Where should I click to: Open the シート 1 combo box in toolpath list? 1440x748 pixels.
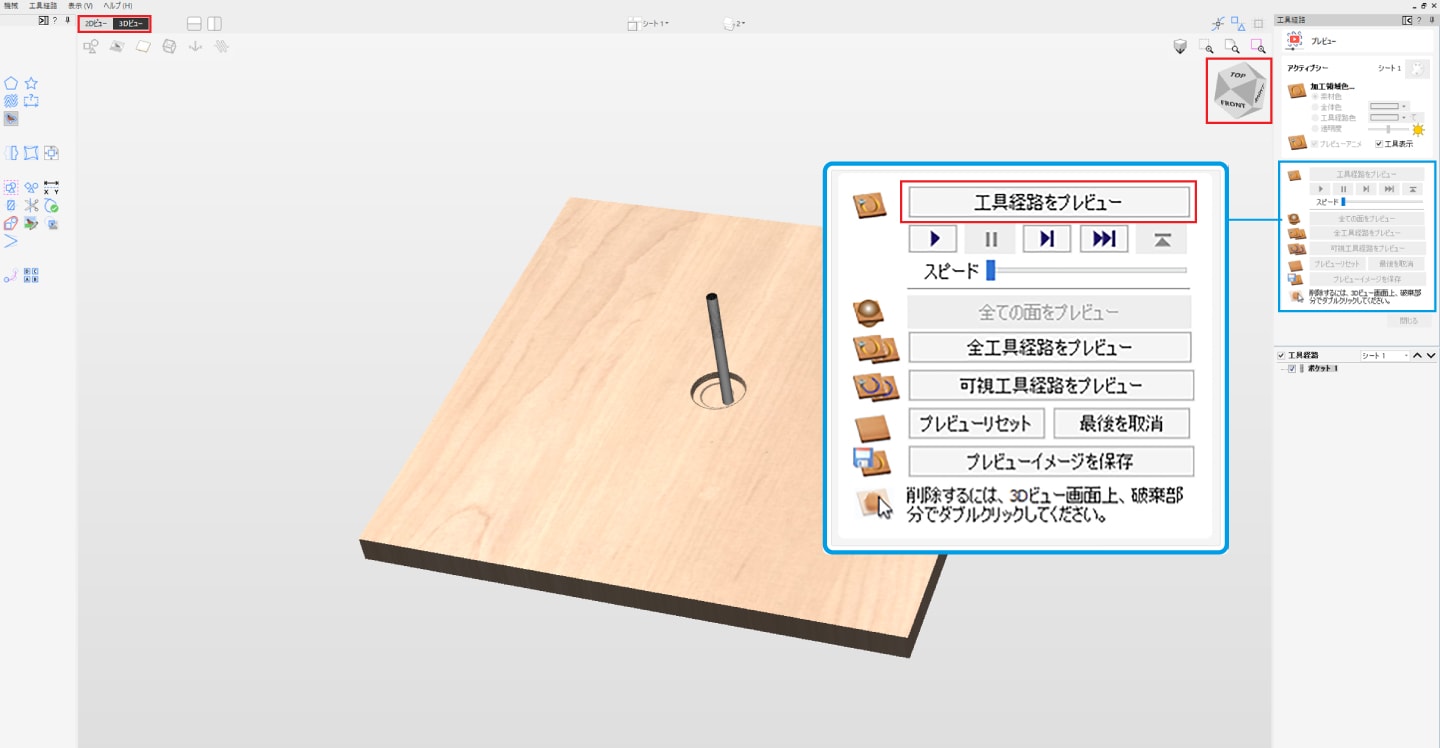[1384, 355]
